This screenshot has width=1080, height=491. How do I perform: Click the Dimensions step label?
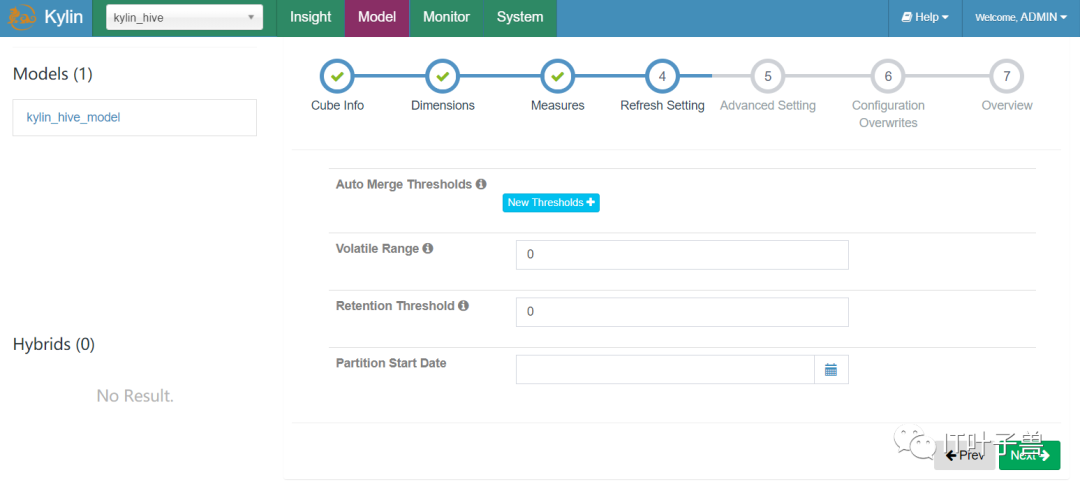click(x=443, y=106)
